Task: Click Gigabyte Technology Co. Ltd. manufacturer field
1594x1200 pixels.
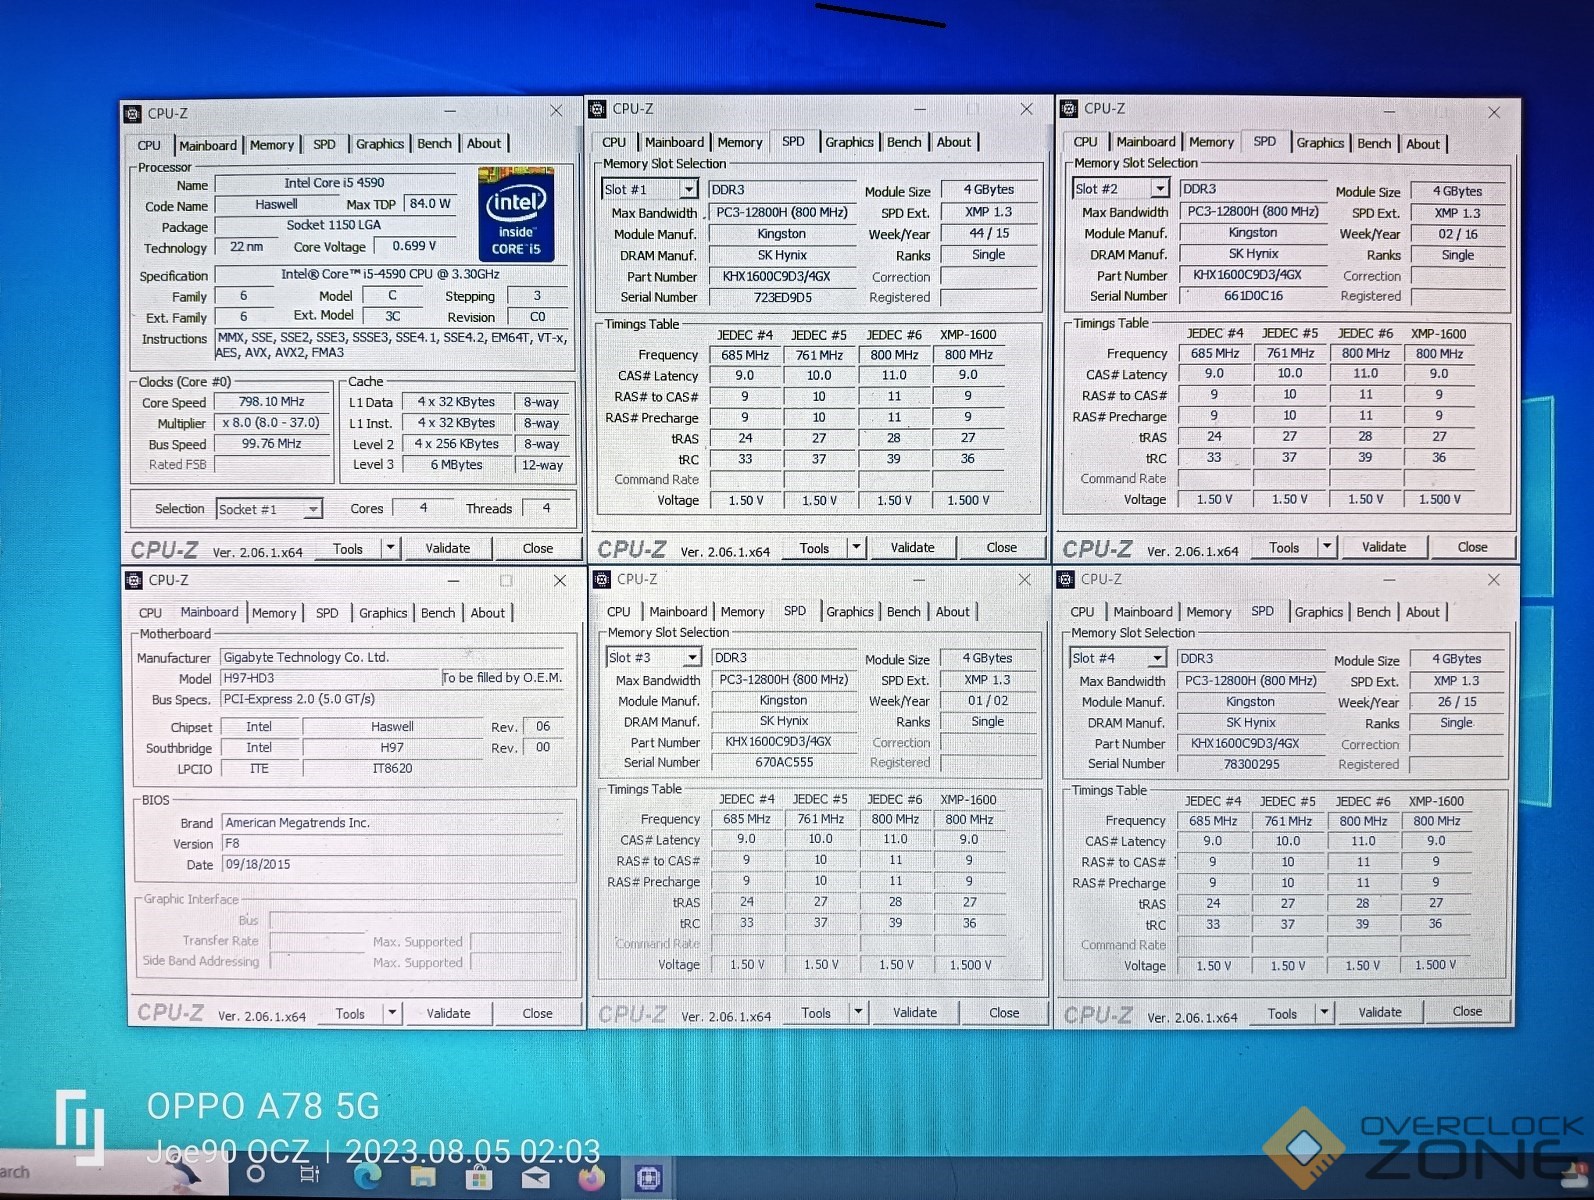Action: (392, 657)
